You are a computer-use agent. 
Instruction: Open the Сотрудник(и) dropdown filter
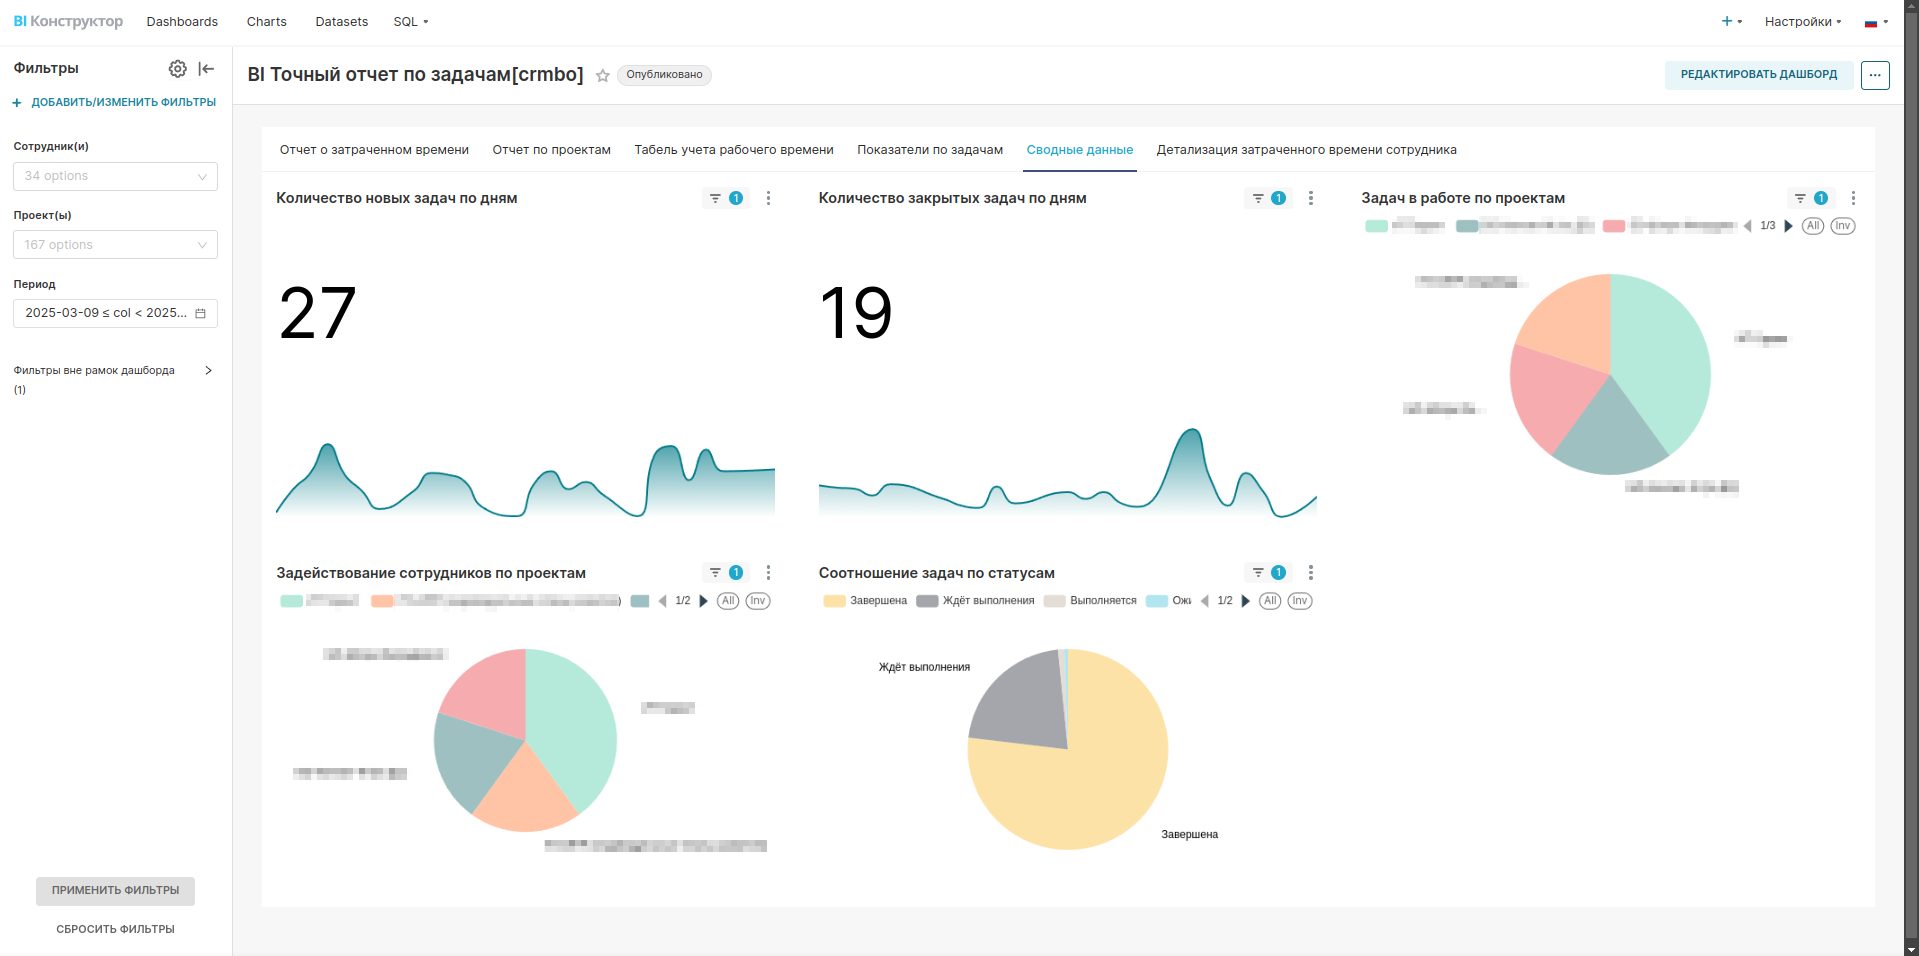click(115, 176)
